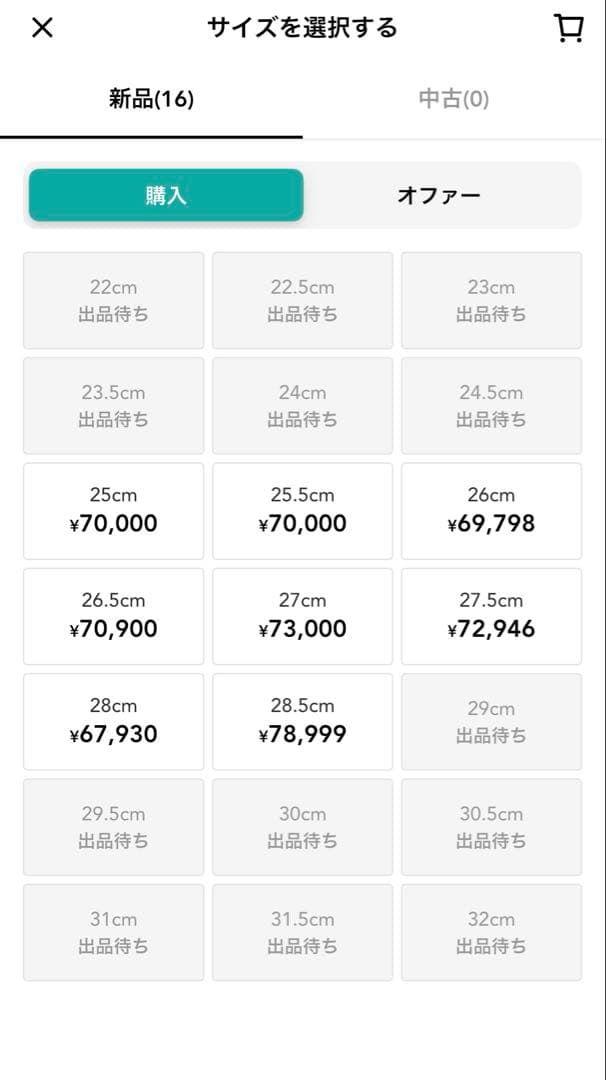Select the 27cm ¥73,000 listing

(302, 615)
